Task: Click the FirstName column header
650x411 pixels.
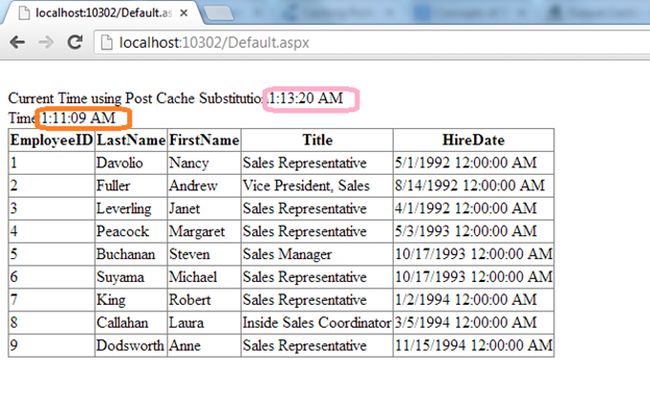Action: (203, 140)
